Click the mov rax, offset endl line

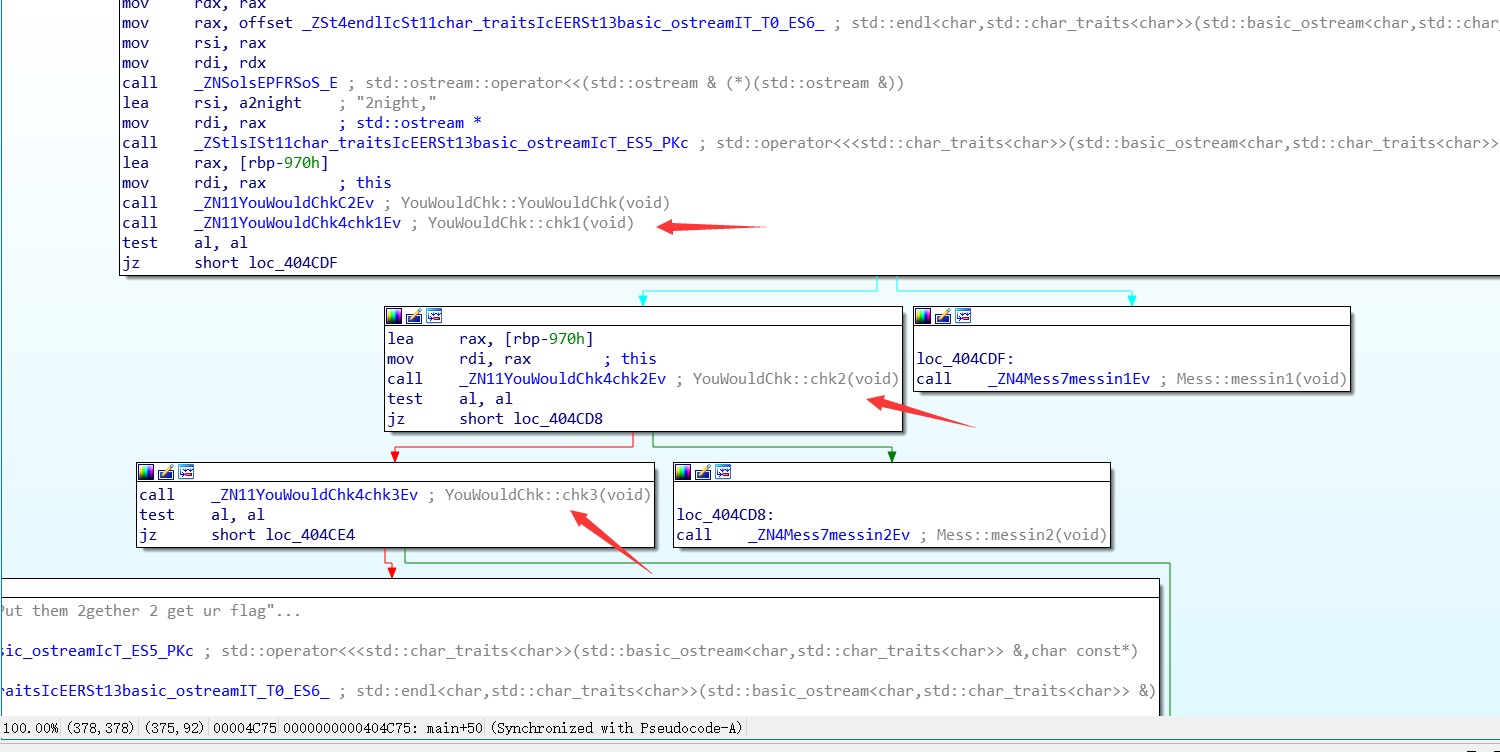[810, 23]
